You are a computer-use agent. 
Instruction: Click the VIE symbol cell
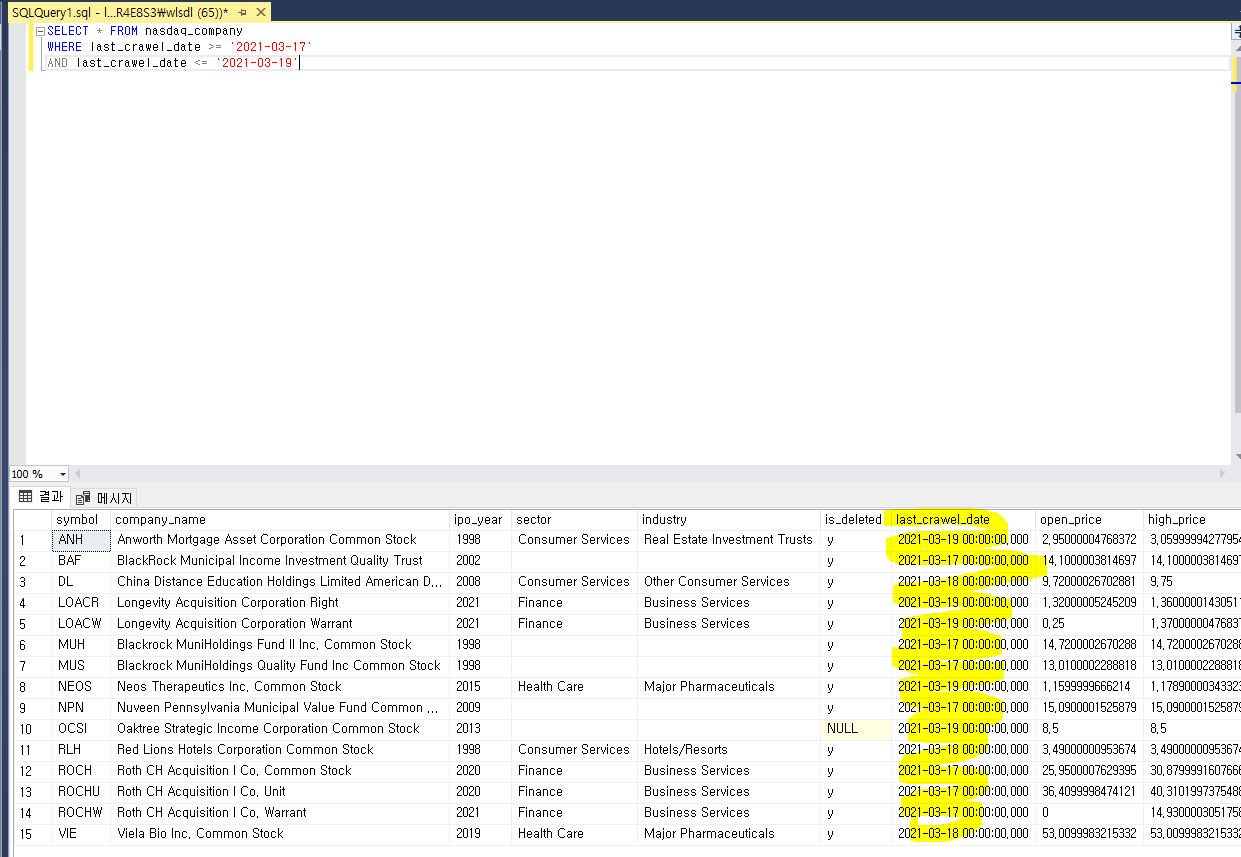pos(81,834)
